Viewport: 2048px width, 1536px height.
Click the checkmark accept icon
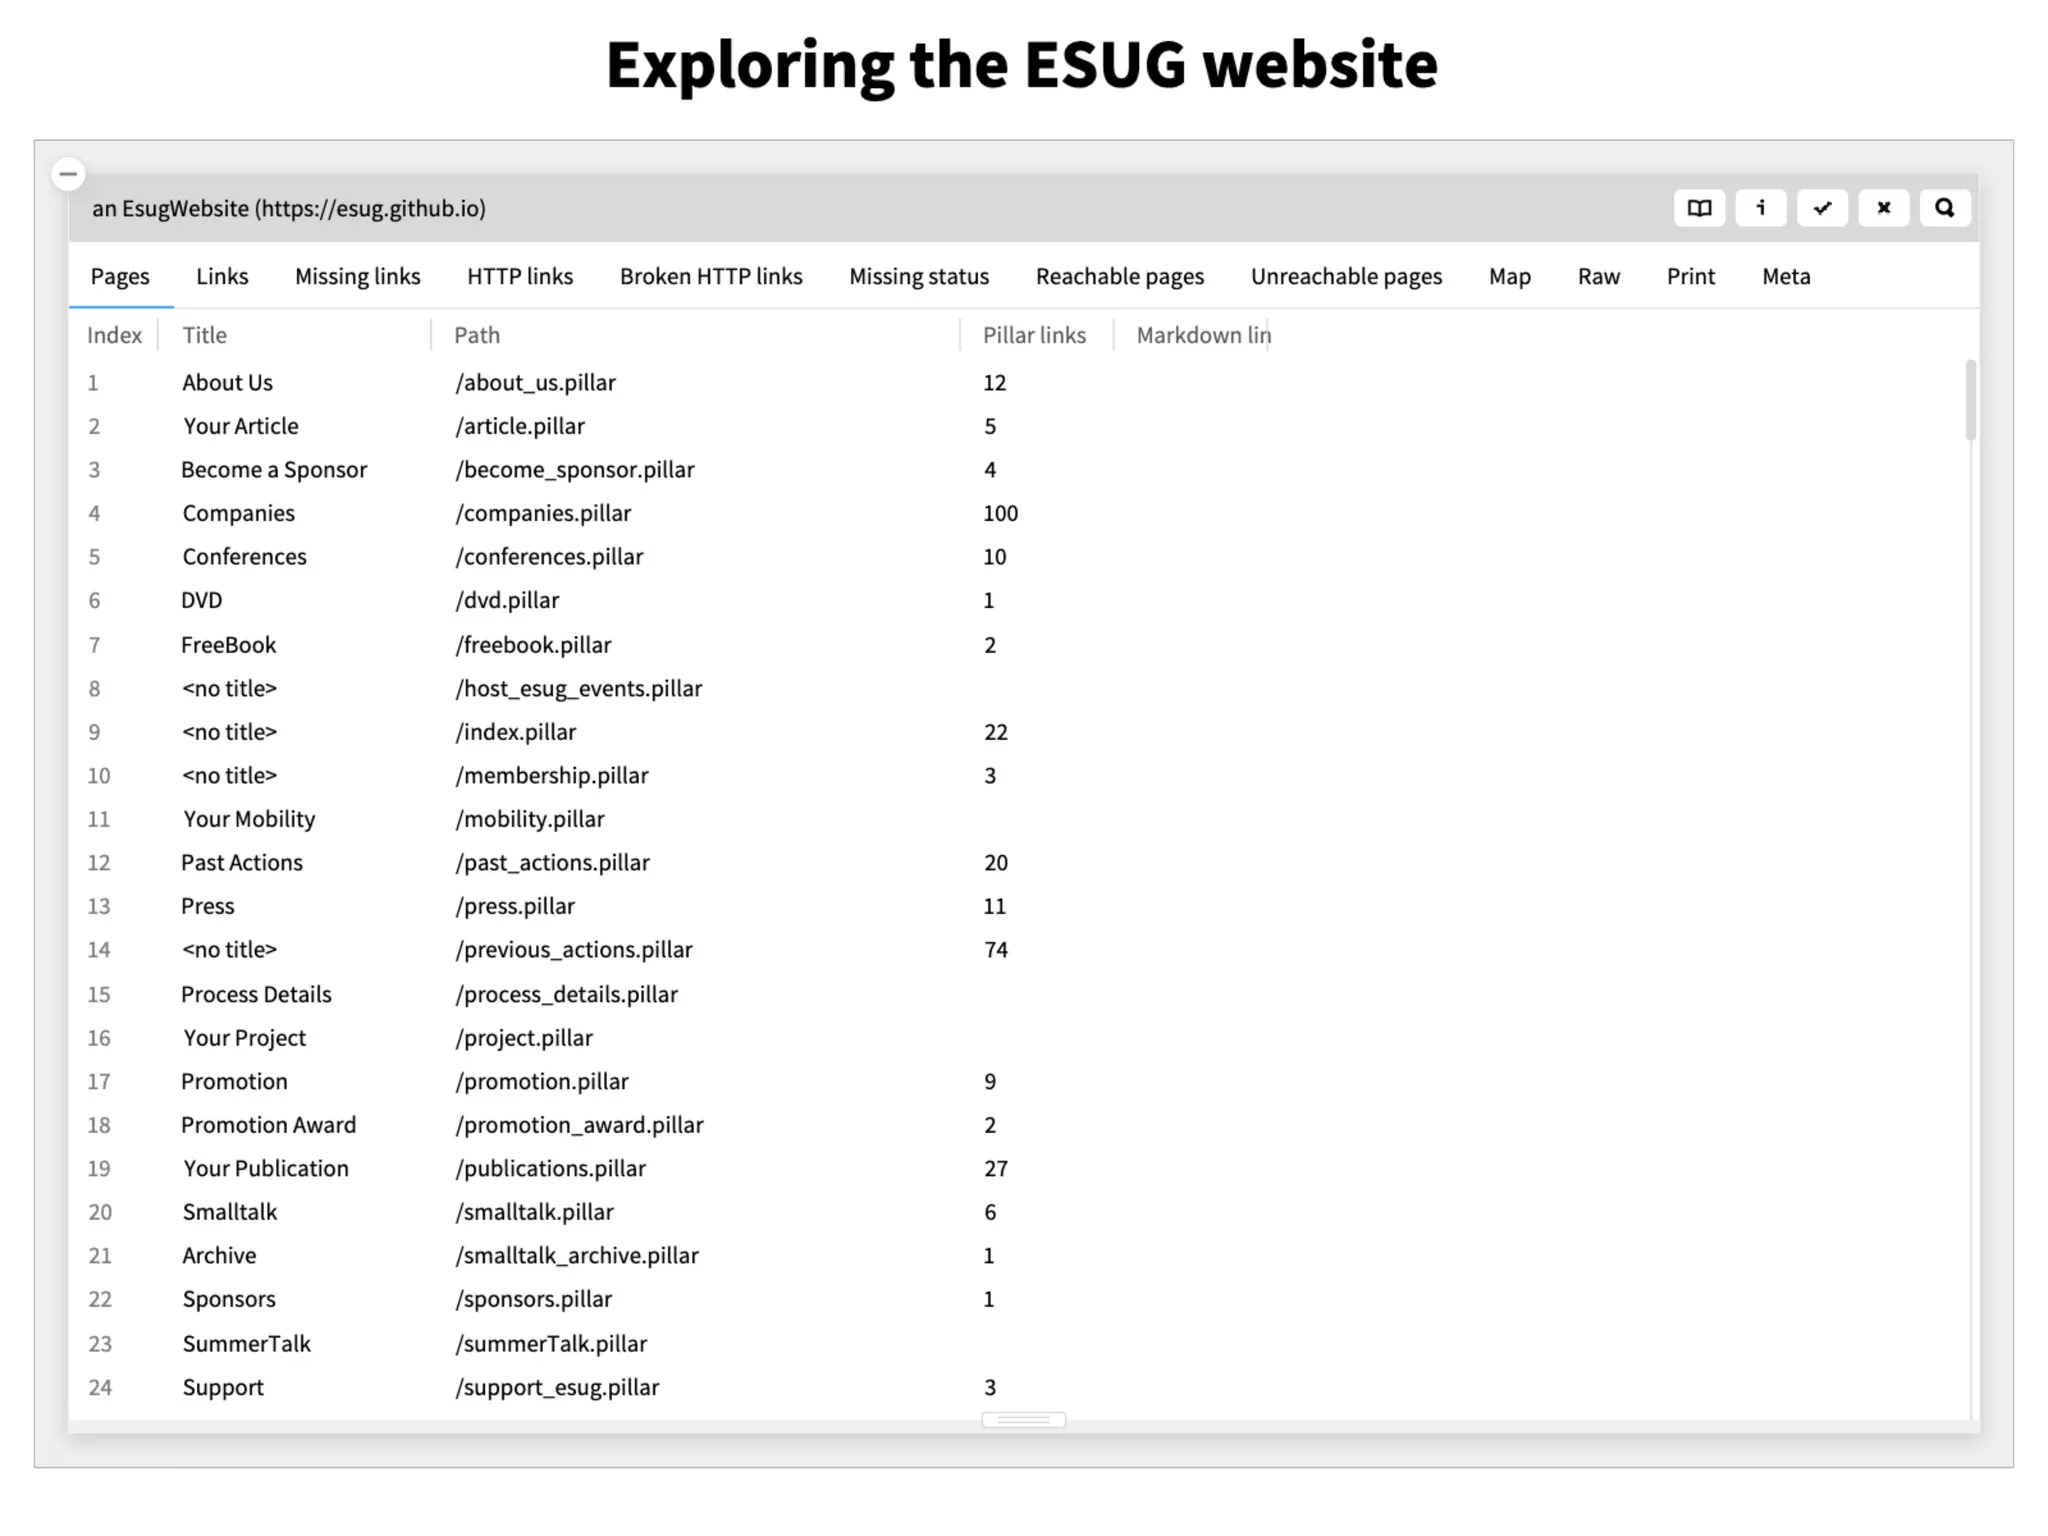(1822, 208)
